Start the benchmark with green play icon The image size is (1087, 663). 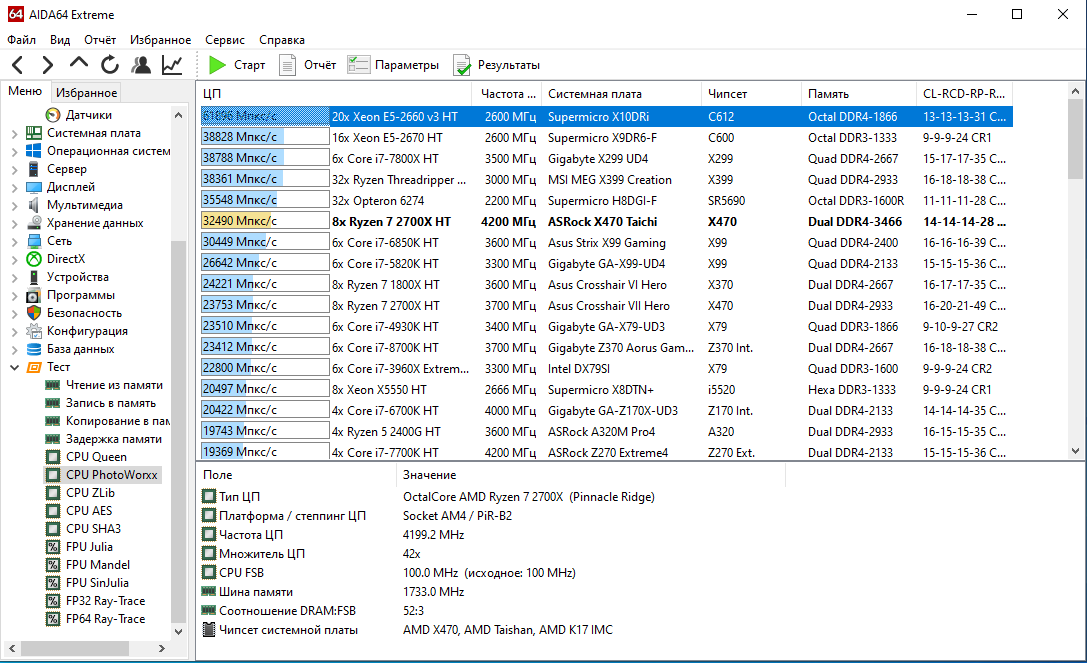(217, 65)
